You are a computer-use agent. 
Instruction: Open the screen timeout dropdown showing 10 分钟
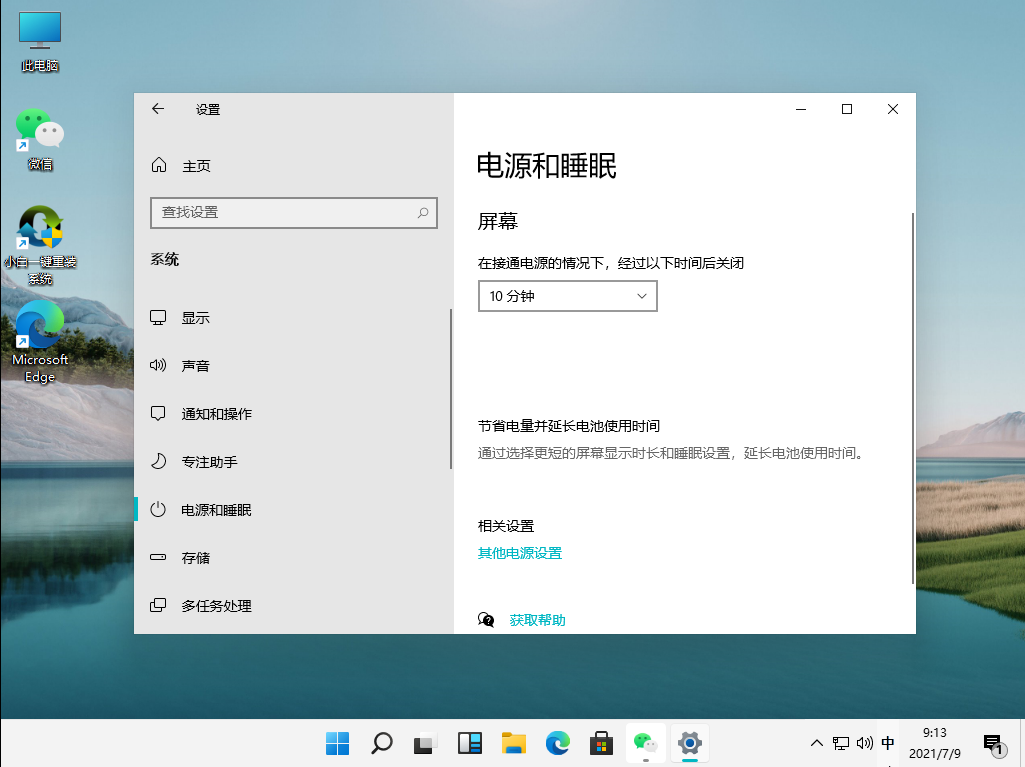(x=567, y=296)
